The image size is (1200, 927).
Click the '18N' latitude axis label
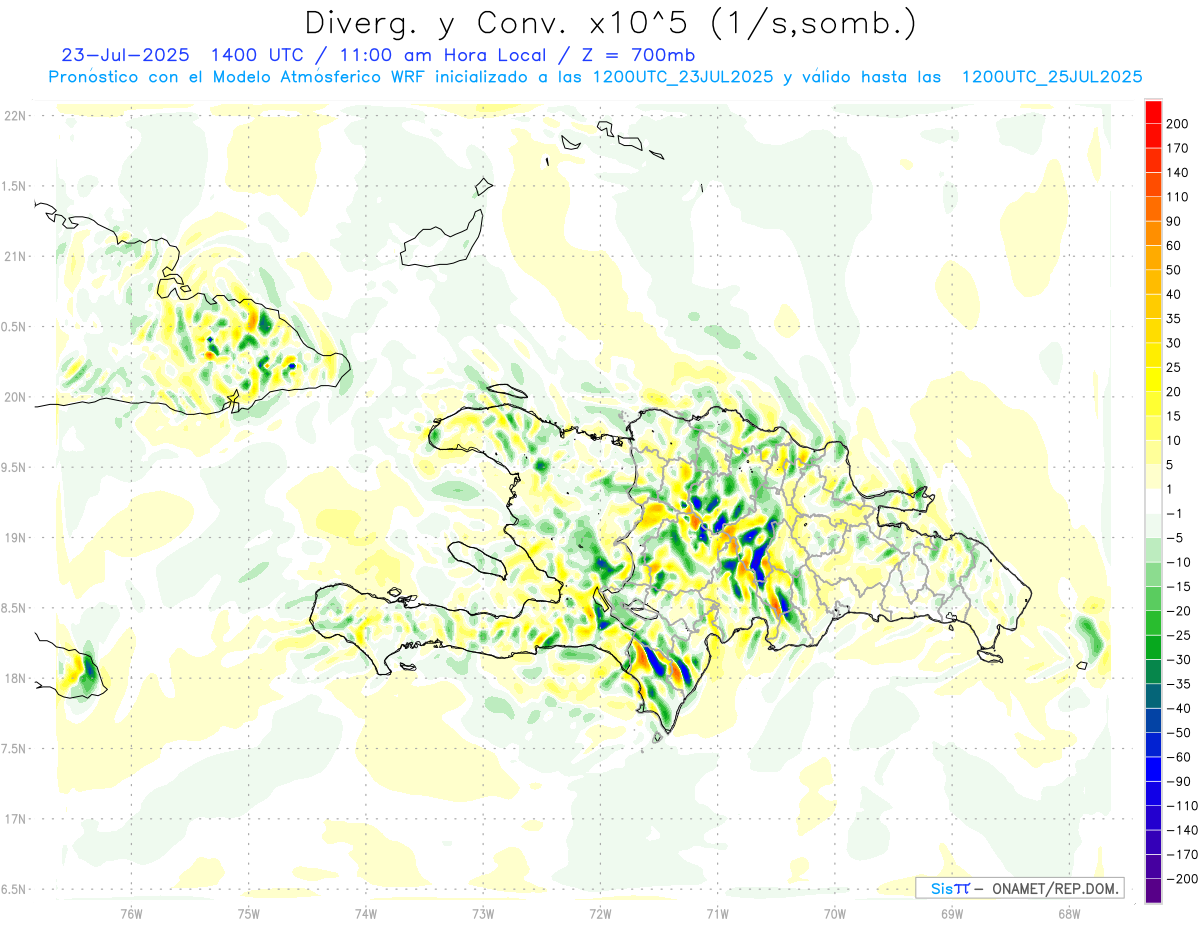point(14,679)
